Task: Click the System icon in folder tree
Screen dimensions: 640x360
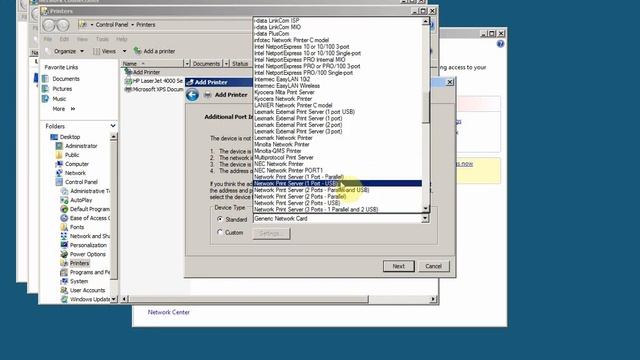Action: pos(64,281)
